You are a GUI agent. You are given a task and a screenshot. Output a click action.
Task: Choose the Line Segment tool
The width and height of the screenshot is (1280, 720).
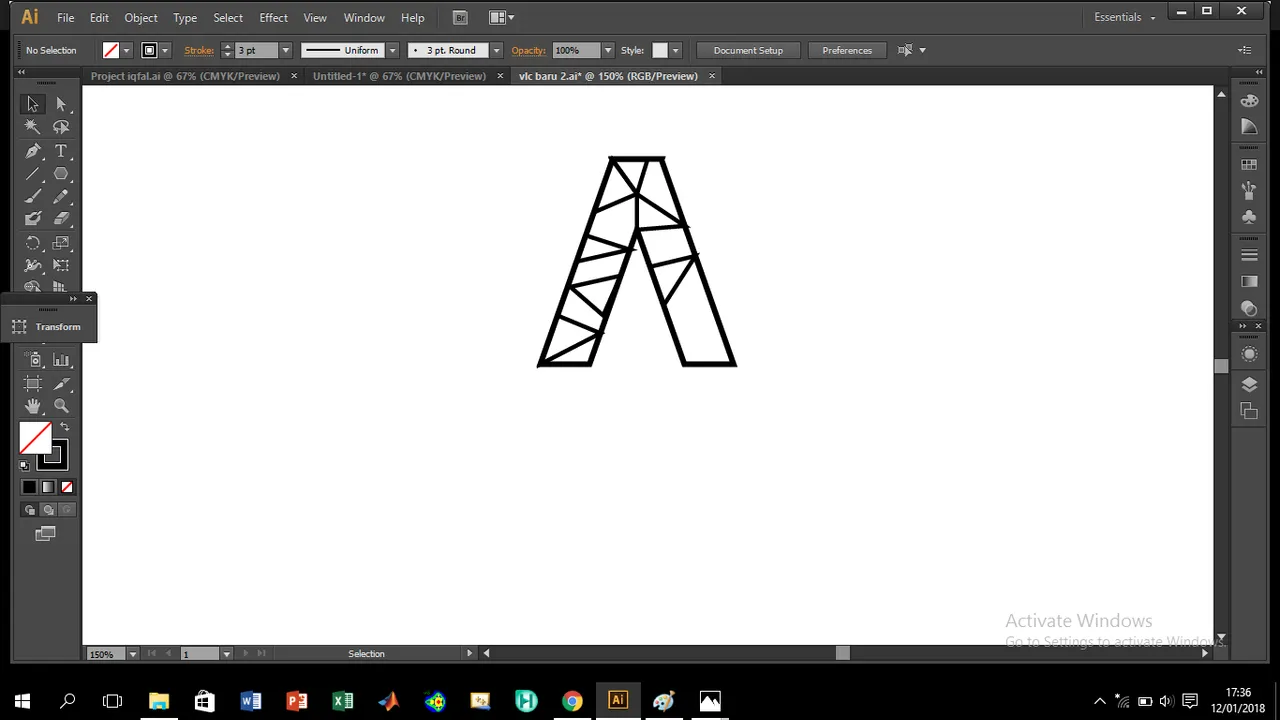click(x=32, y=174)
